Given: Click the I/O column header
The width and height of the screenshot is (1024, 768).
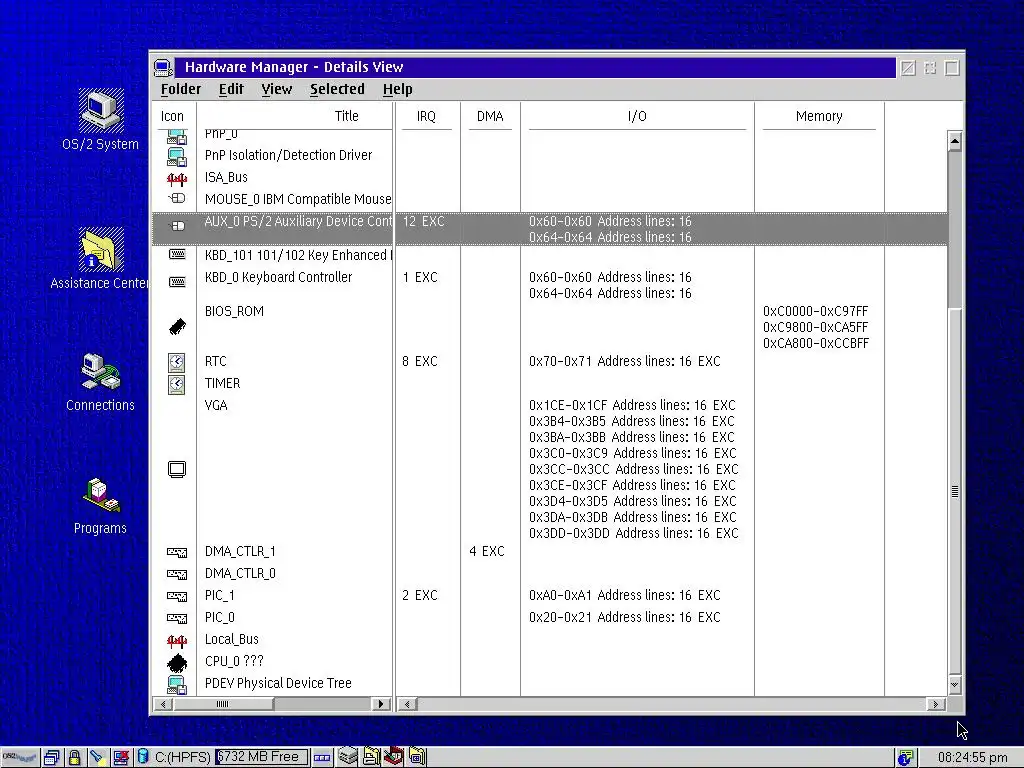Looking at the screenshot, I should 637,116.
